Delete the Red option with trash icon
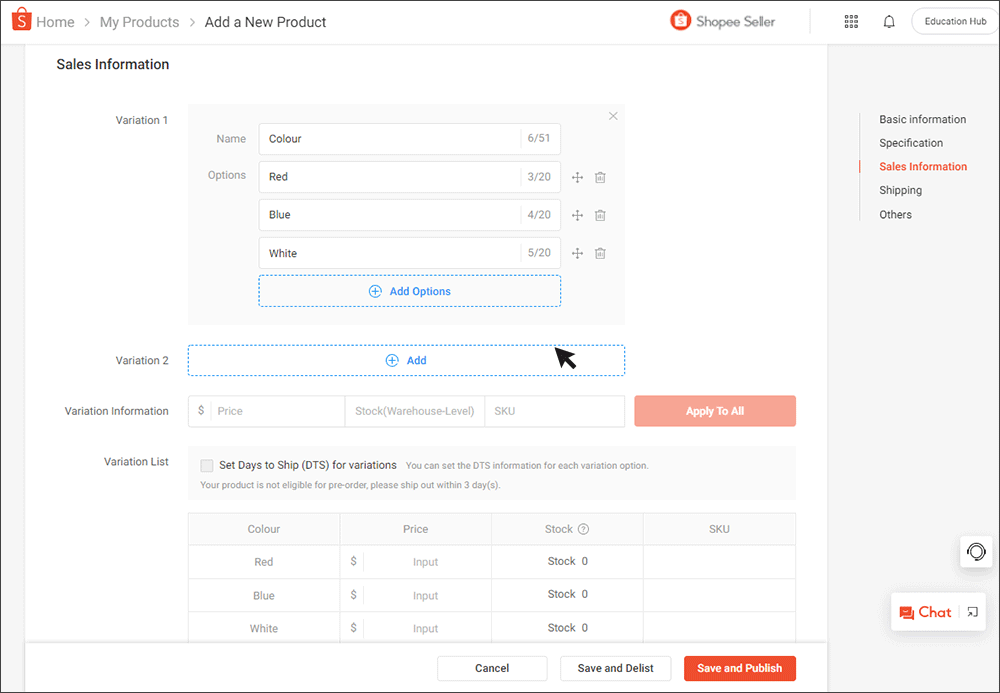 (600, 177)
